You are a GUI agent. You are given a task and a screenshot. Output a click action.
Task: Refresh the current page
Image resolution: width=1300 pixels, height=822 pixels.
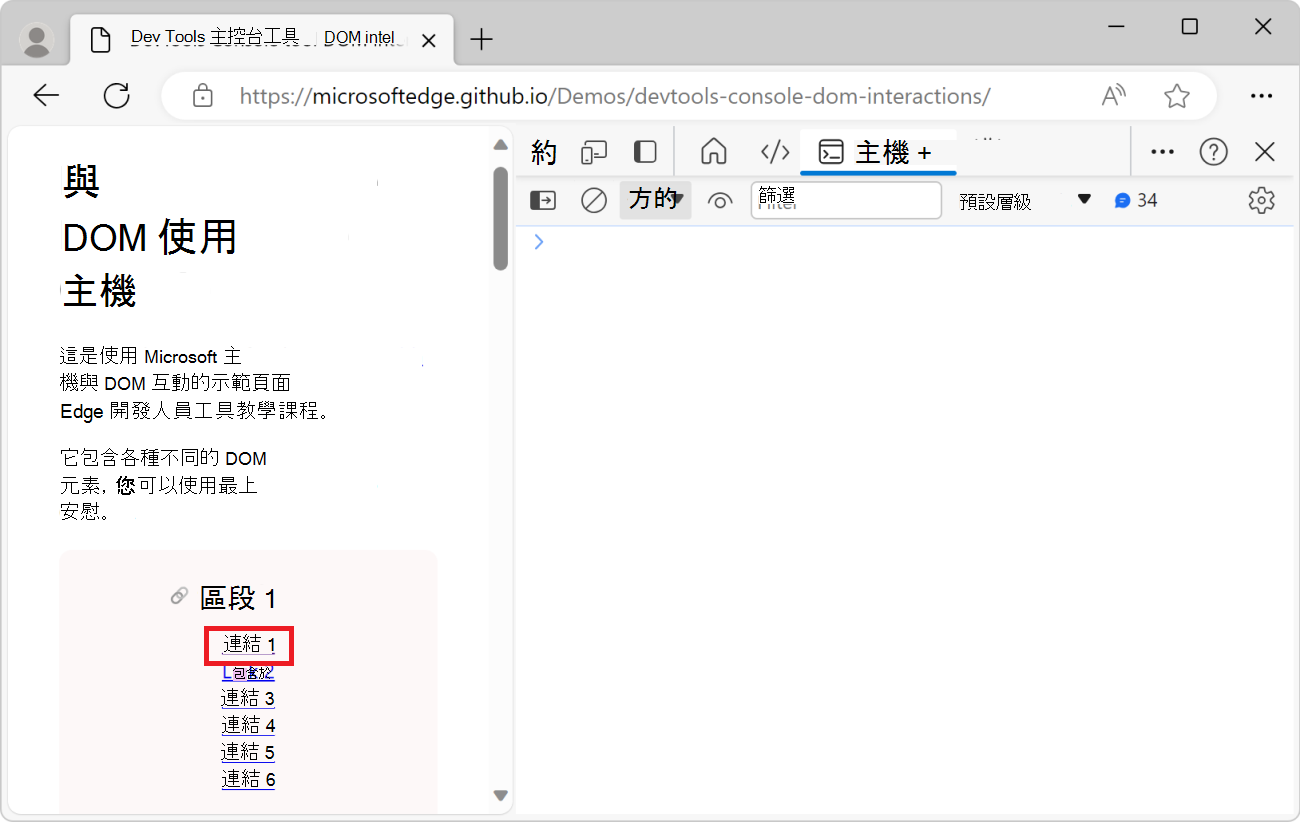click(x=117, y=96)
